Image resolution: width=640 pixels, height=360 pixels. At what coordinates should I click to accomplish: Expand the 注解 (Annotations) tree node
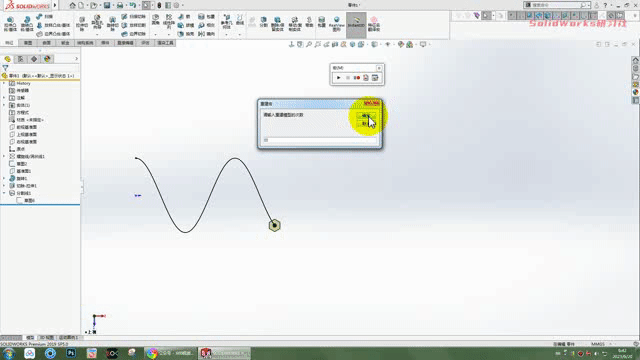[4, 98]
